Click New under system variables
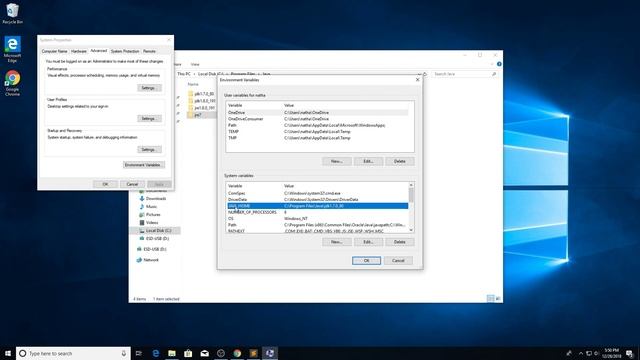The image size is (640, 360). click(x=337, y=242)
